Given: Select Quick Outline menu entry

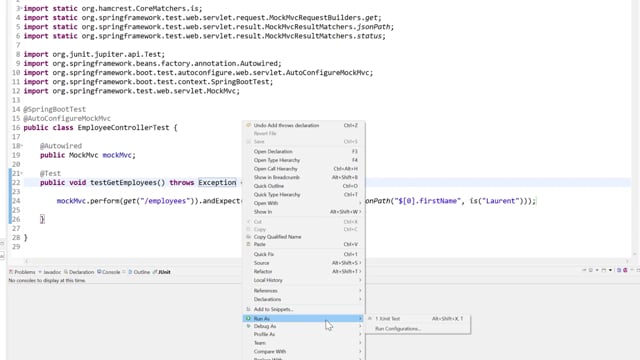Looking at the screenshot, I should click(x=304, y=186).
